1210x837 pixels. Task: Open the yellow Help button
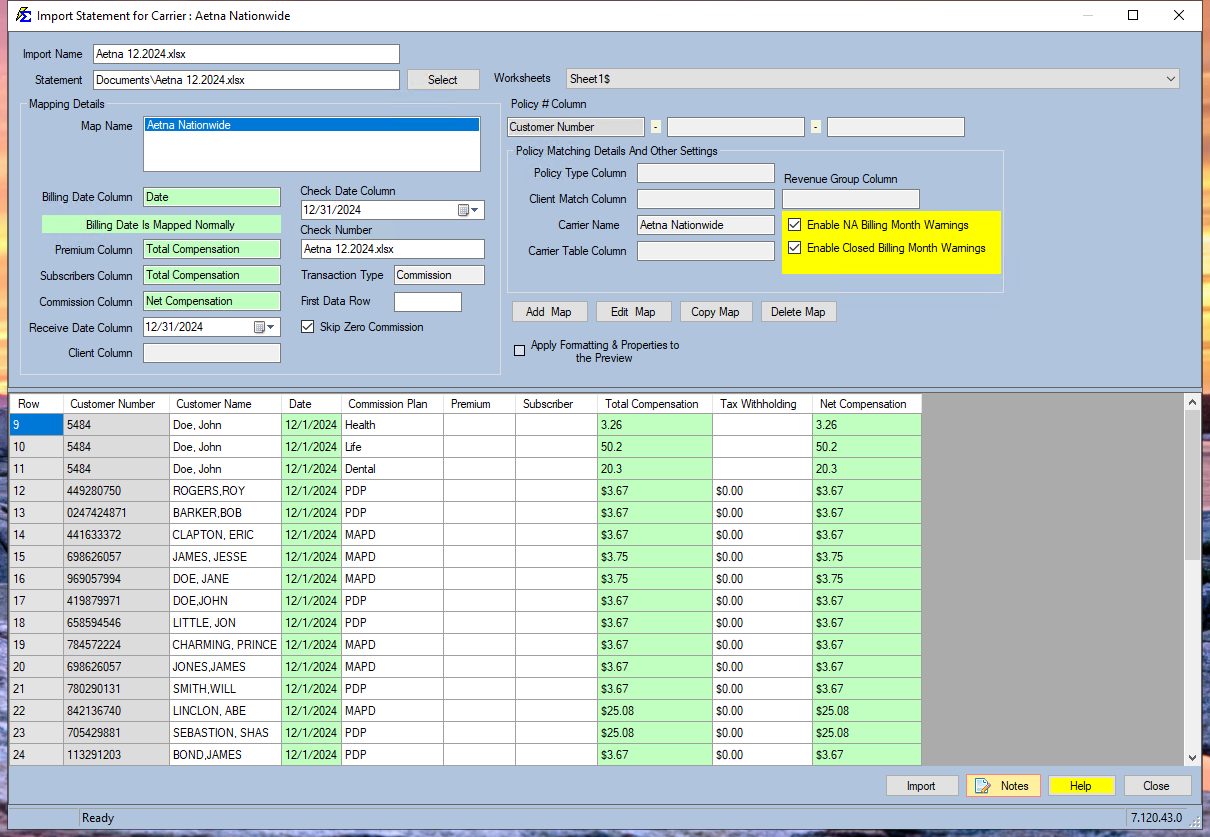click(x=1081, y=786)
